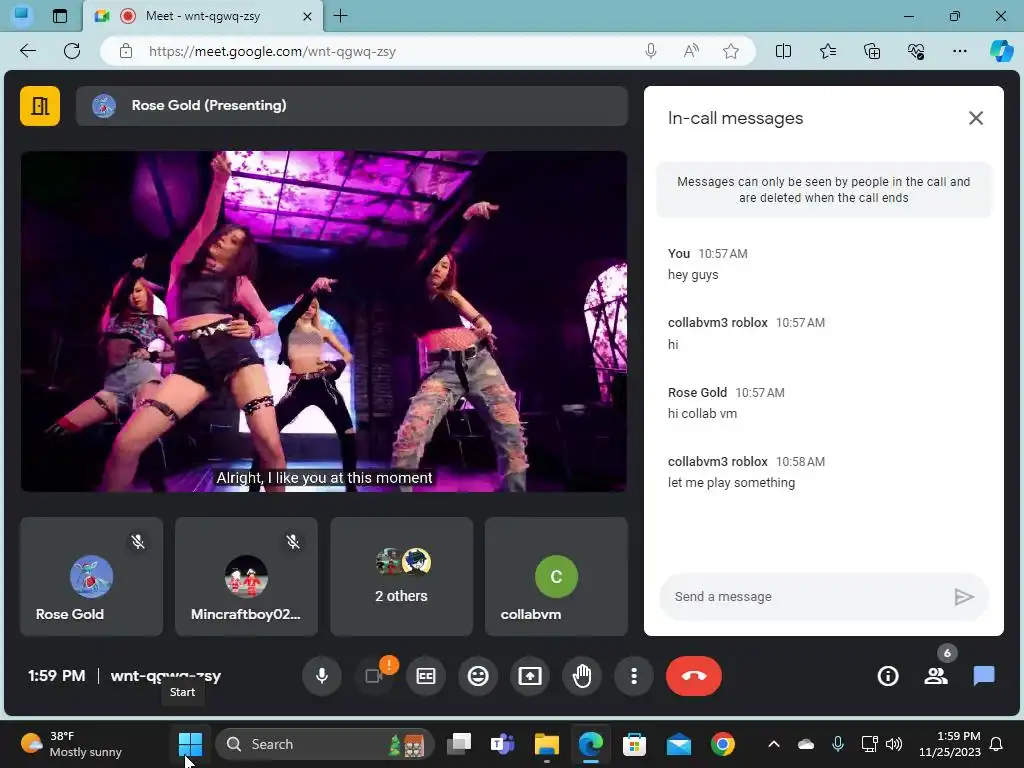The image size is (1024, 768).
Task: Select the Rose Gold participant tile
Action: pos(91,577)
